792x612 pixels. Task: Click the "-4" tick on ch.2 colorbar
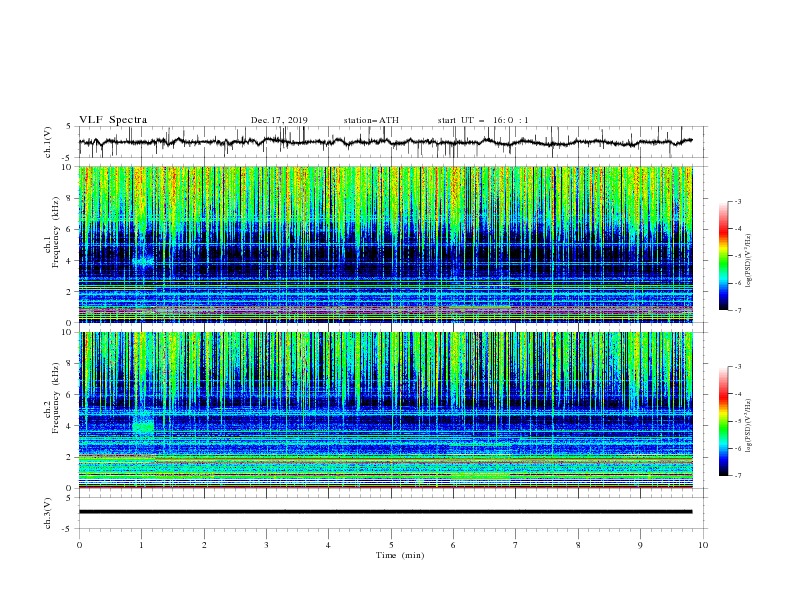737,394
